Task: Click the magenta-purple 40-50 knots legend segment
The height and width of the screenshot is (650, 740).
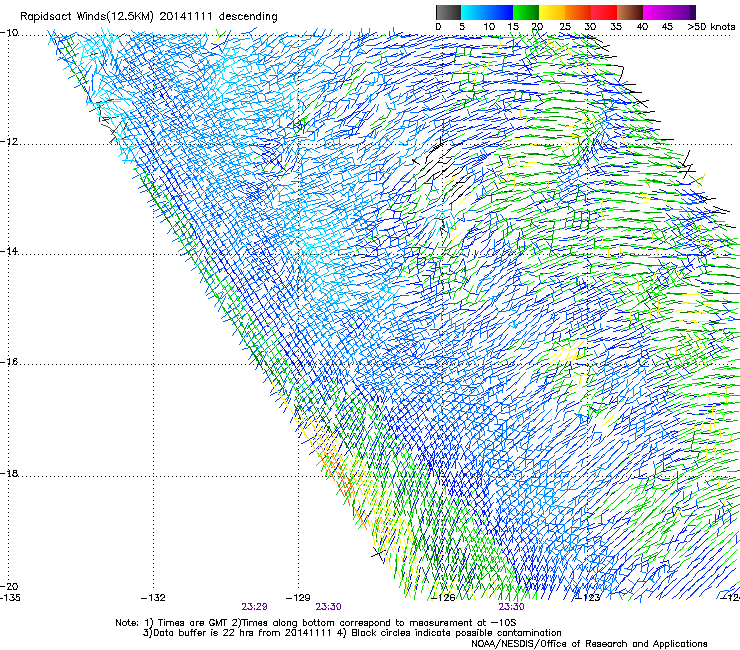Action: pos(669,12)
